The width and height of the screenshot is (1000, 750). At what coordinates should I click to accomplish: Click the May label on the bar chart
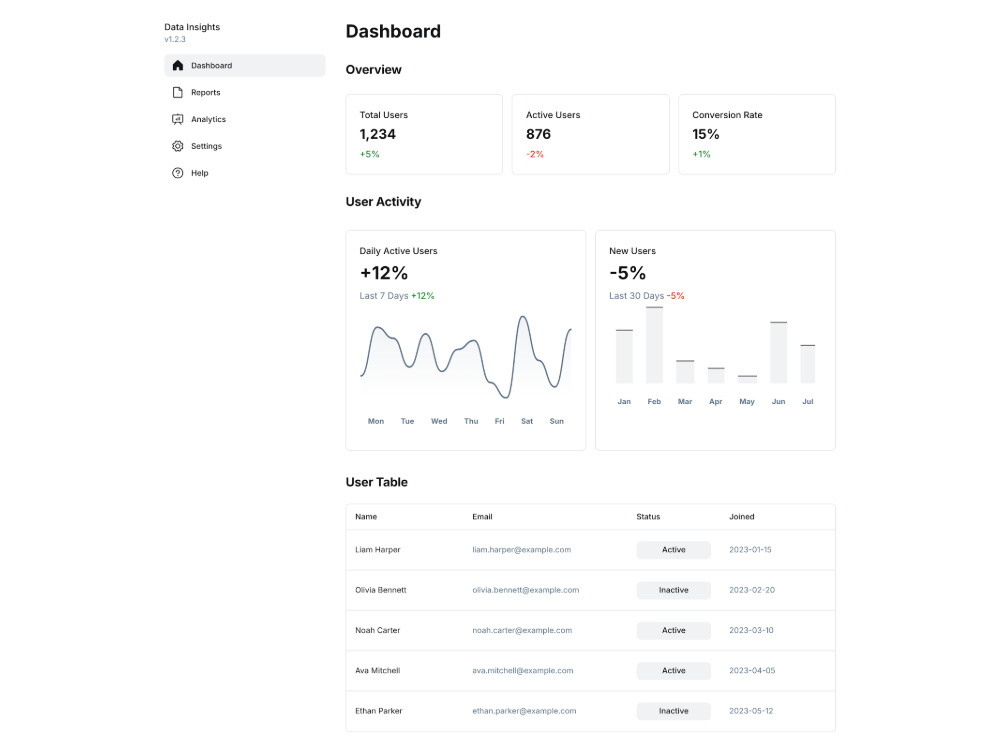[747, 402]
